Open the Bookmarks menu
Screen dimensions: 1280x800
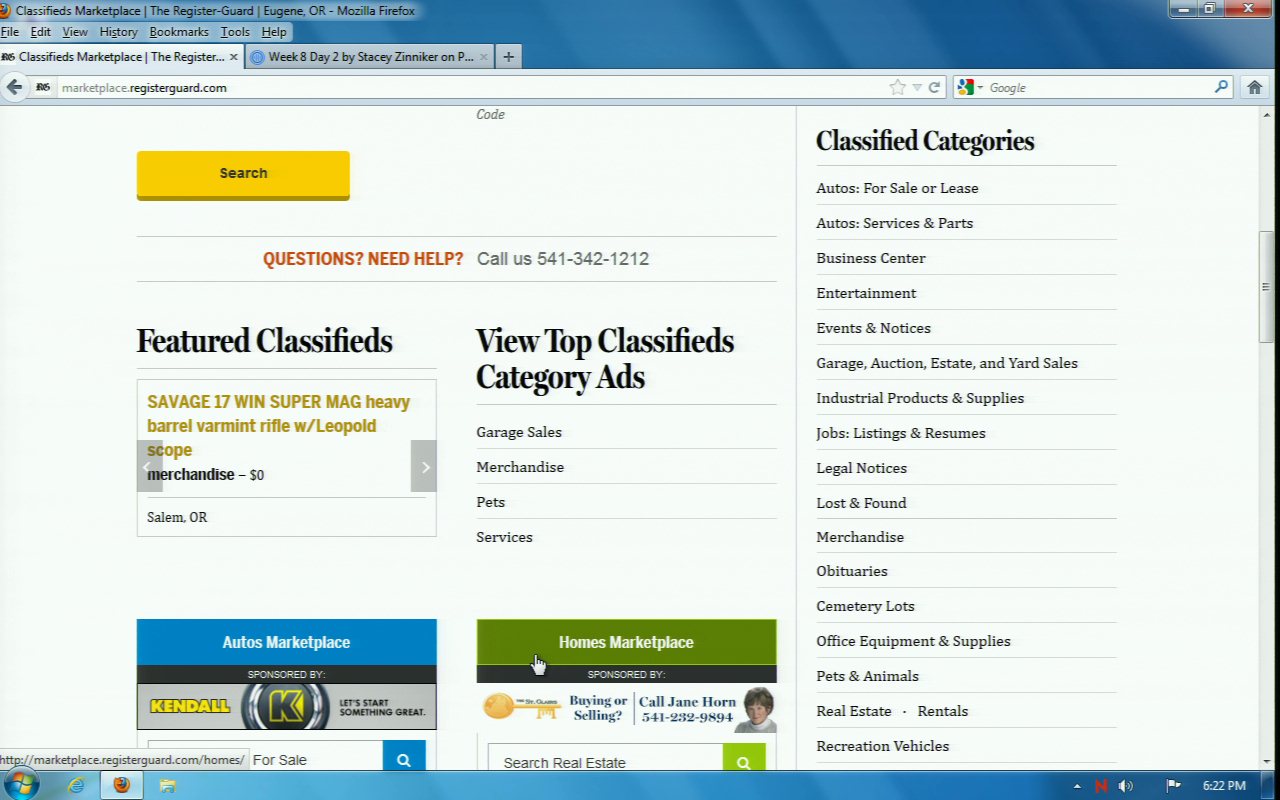point(179,32)
